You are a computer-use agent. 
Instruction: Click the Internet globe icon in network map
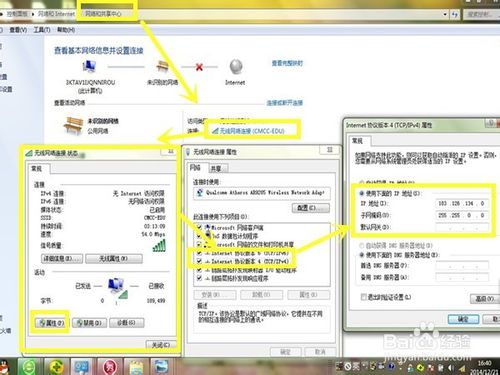236,67
